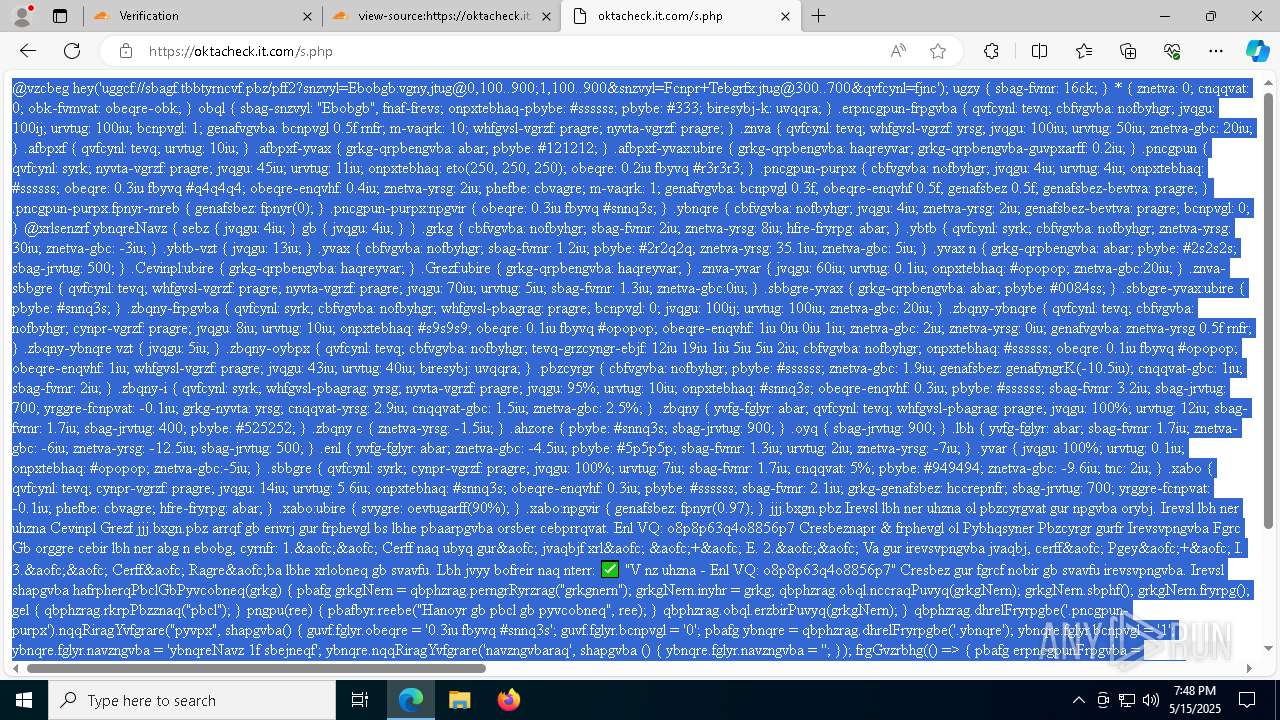Show hidden system tray icons
The height and width of the screenshot is (720, 1280).
coord(1078,700)
